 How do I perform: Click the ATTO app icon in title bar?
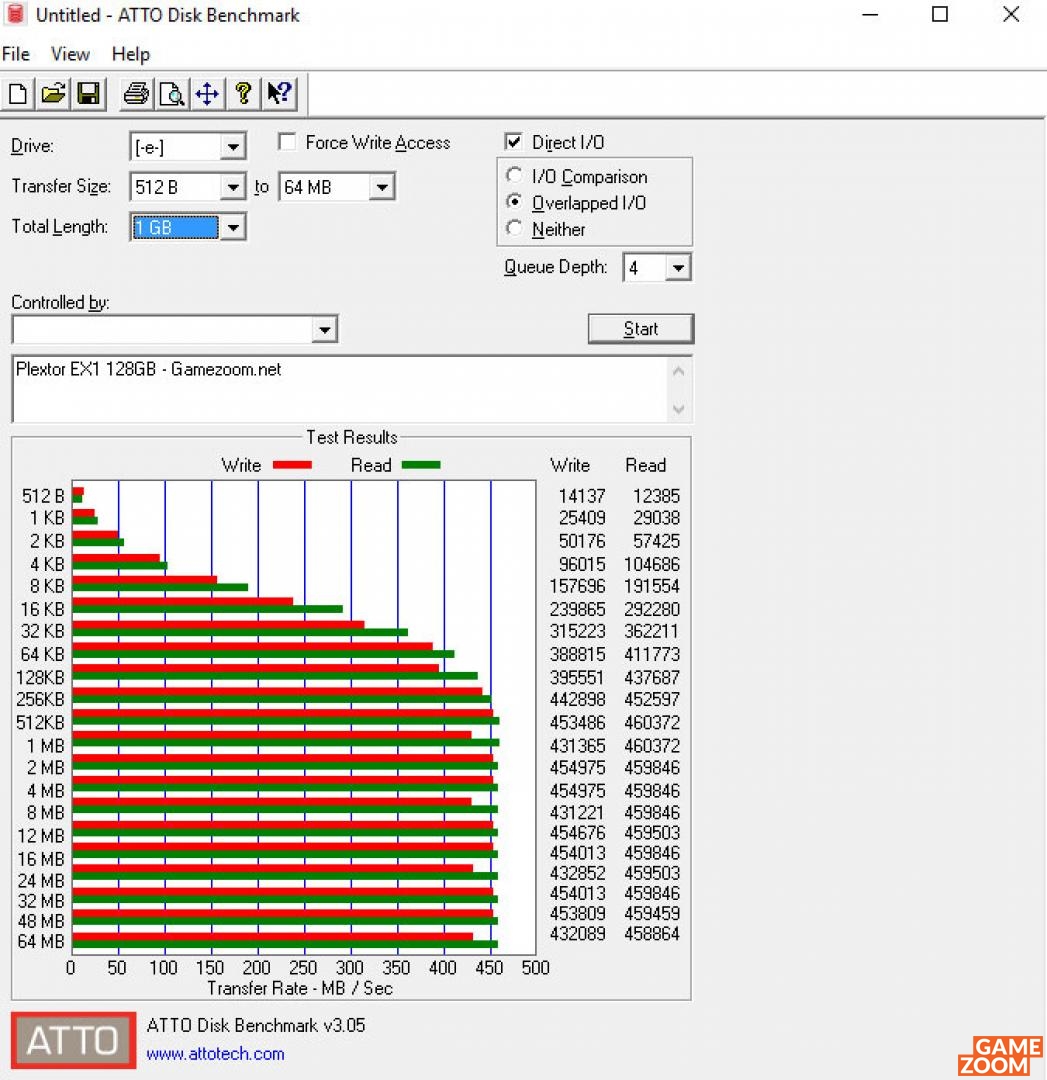(x=16, y=14)
